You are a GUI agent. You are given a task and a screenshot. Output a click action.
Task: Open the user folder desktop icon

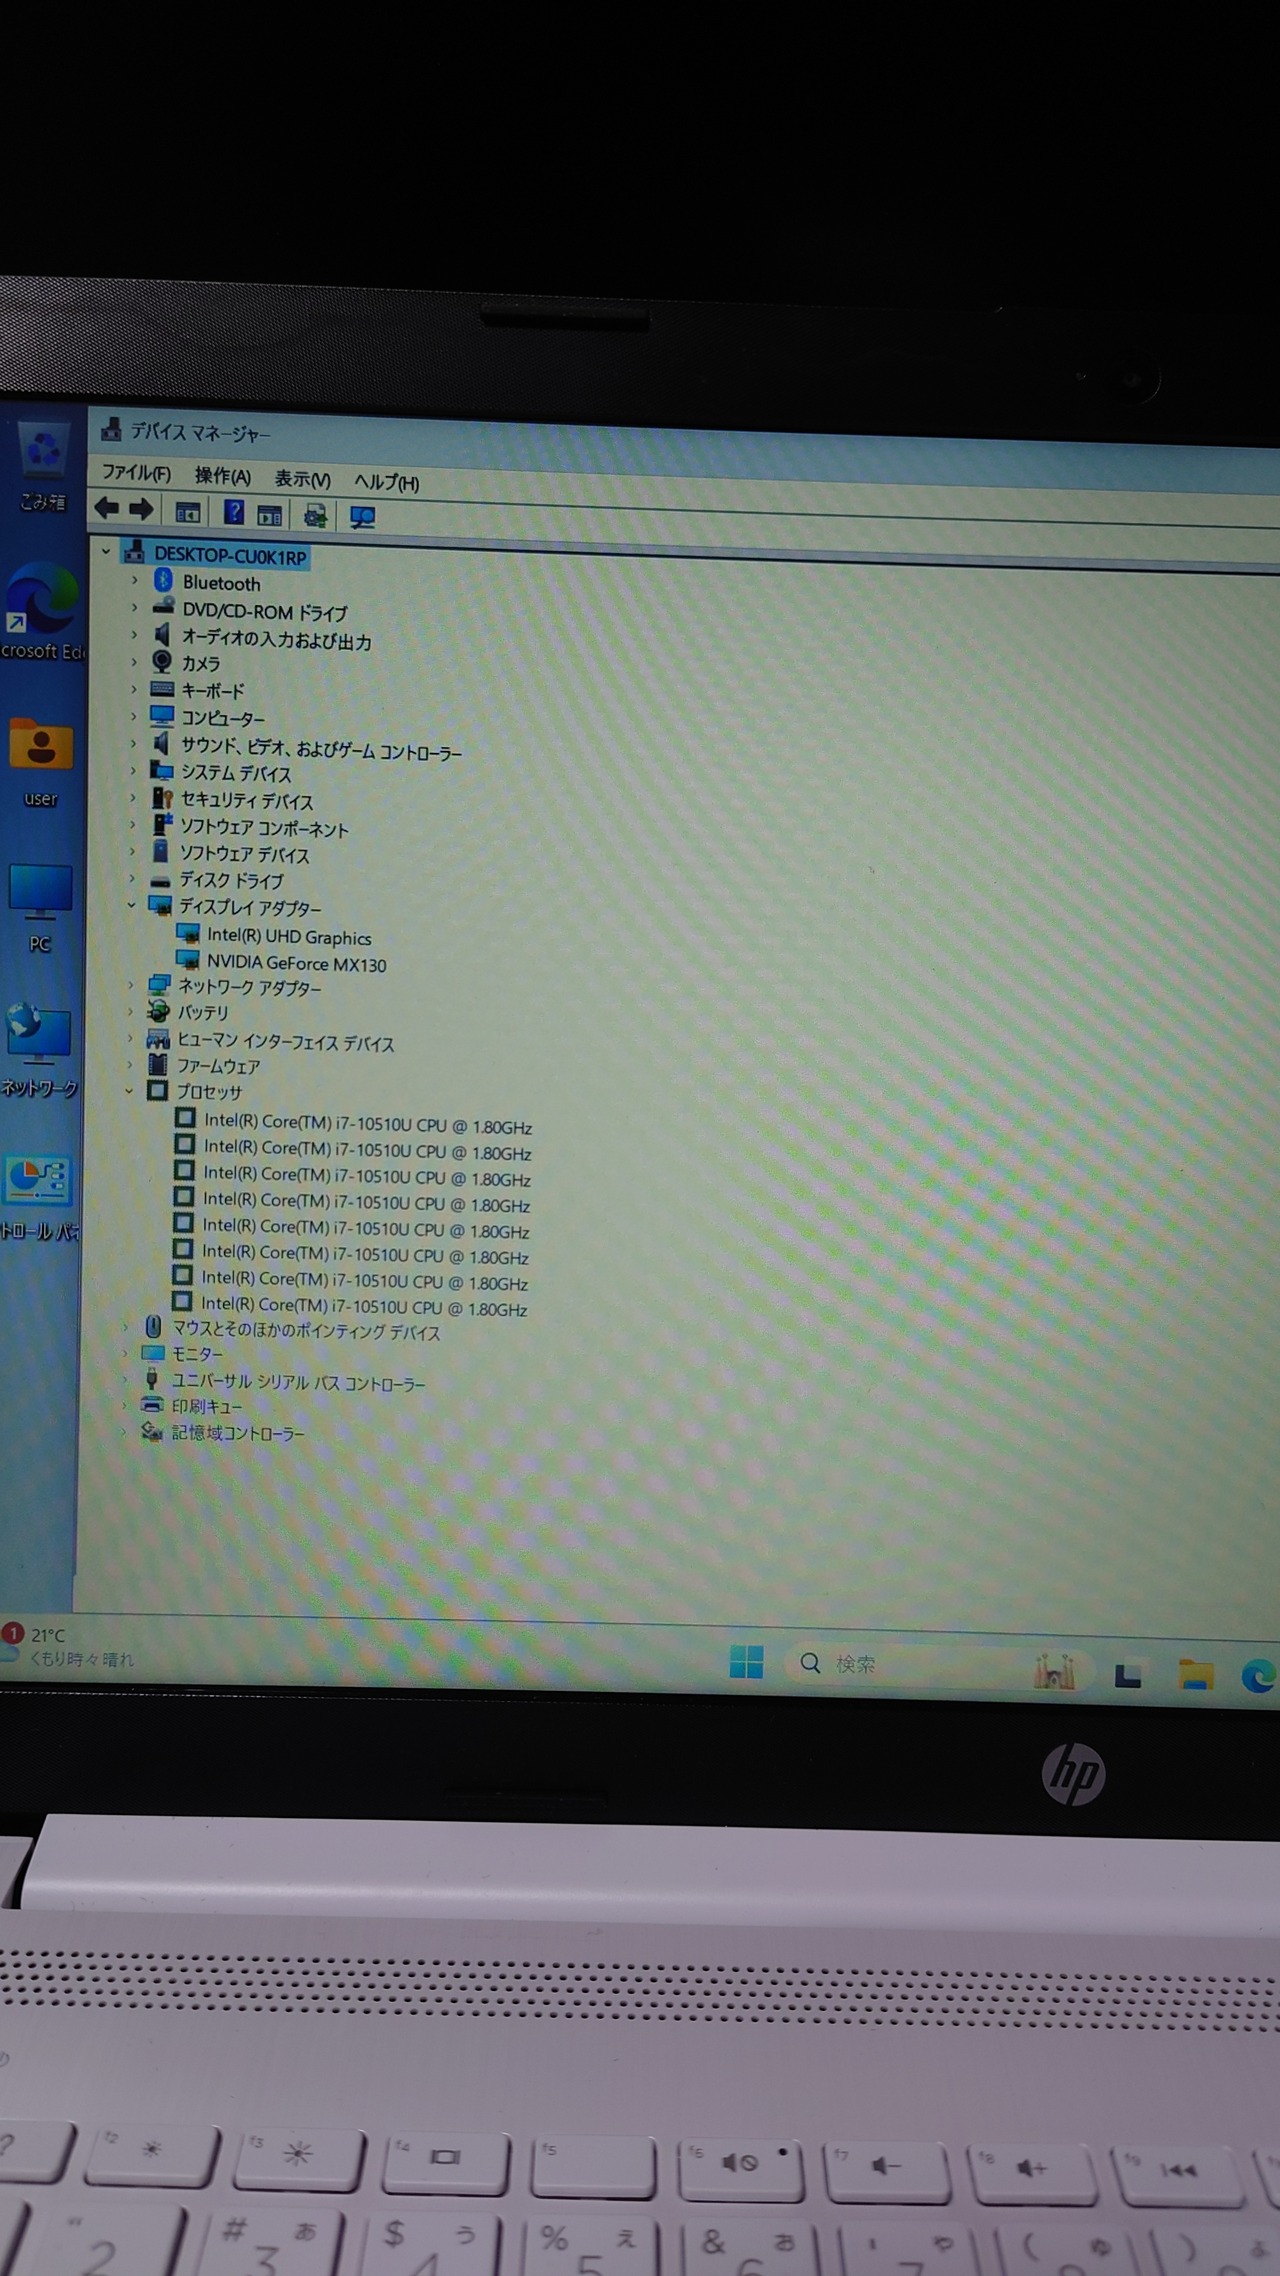[x=41, y=761]
